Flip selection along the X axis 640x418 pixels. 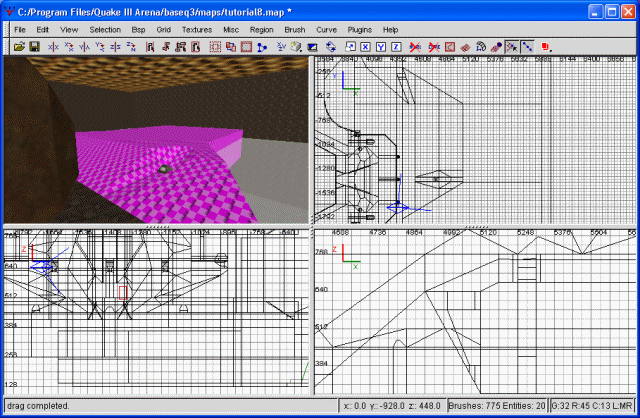(53, 47)
